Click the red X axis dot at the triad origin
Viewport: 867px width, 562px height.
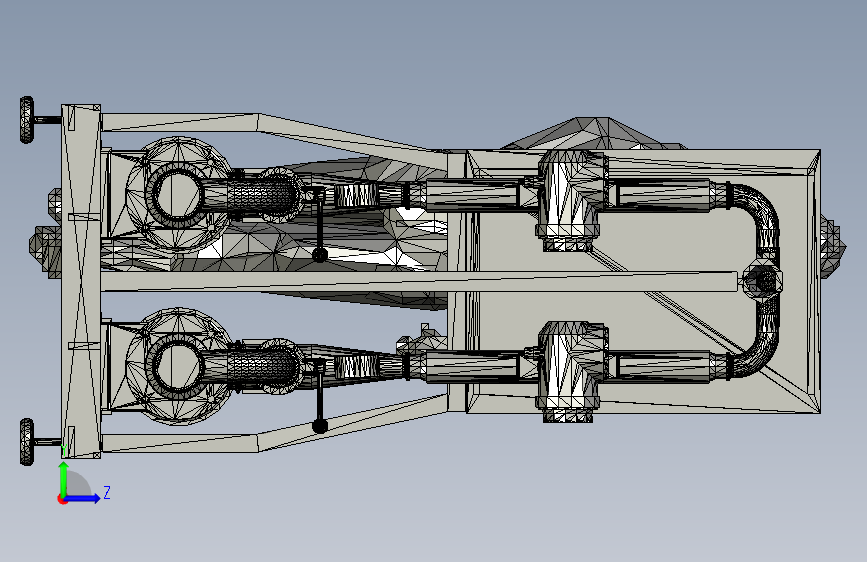[x=62, y=499]
